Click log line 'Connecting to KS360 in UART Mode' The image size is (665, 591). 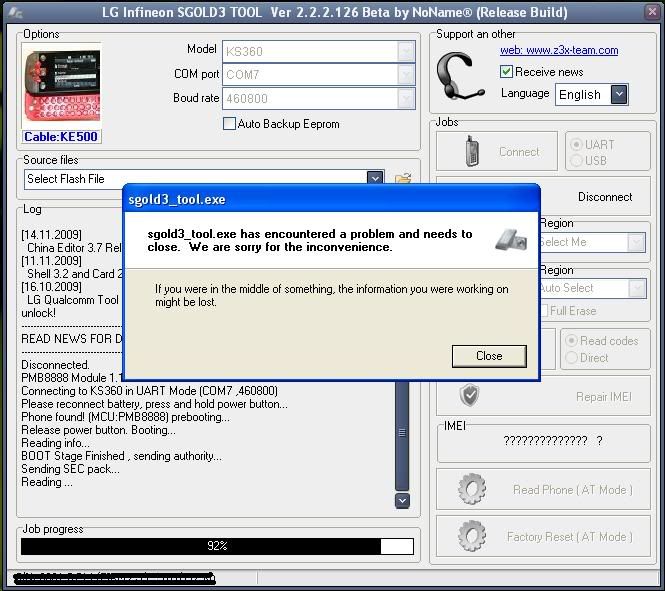[150, 390]
